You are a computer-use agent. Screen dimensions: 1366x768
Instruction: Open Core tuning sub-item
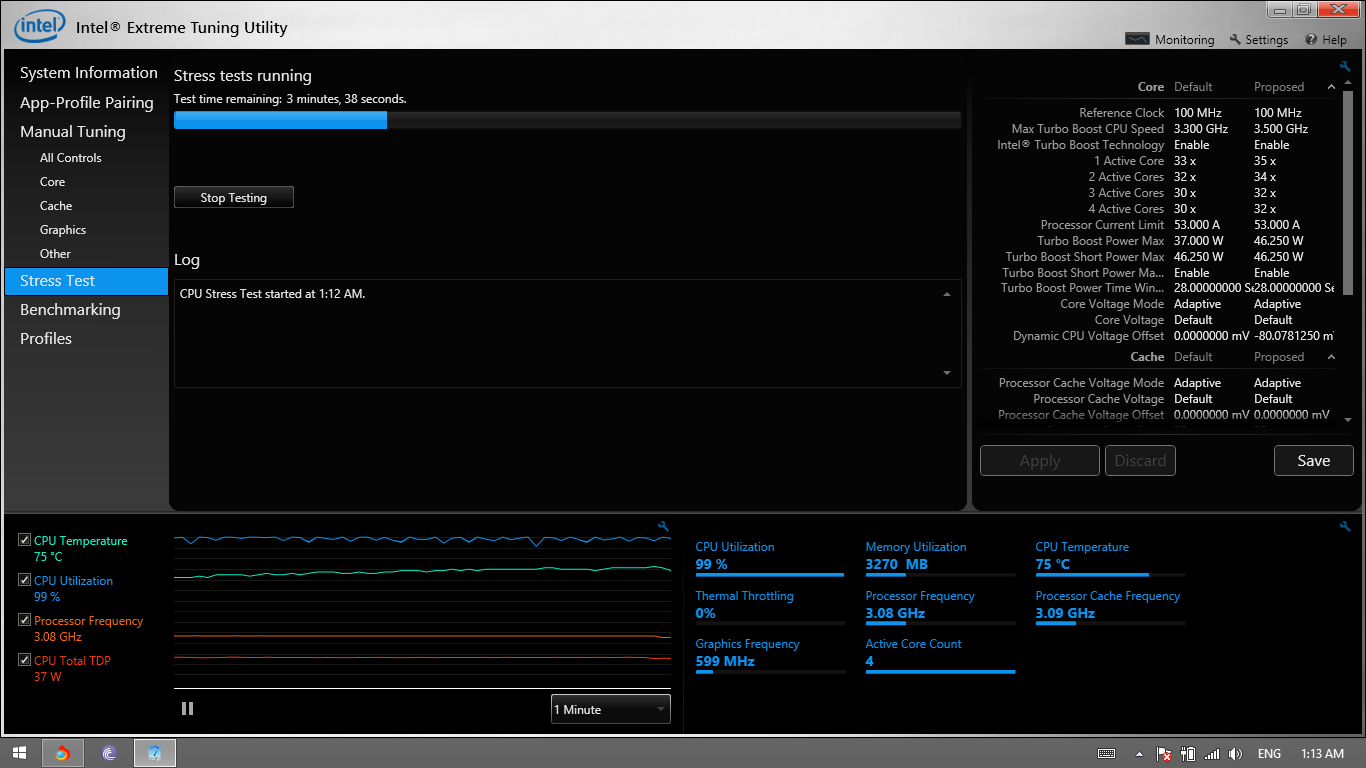53,182
